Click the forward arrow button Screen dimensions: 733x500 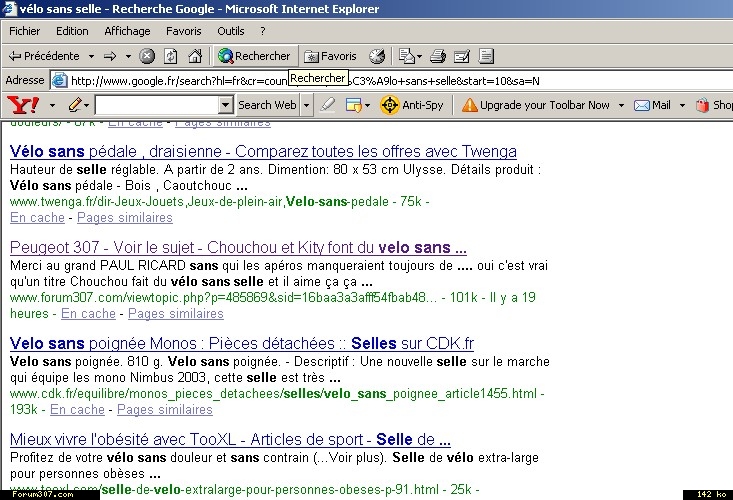110,57
